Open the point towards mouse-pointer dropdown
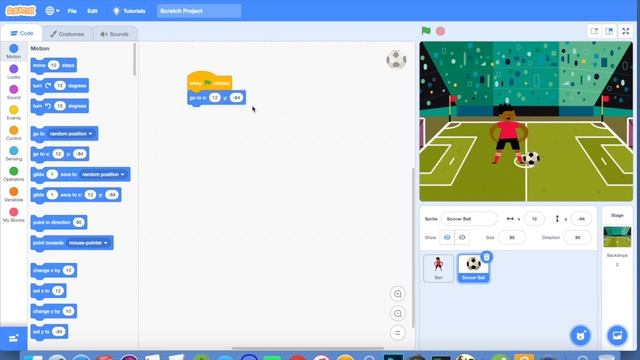The height and width of the screenshot is (360, 640). pyautogui.click(x=88, y=243)
